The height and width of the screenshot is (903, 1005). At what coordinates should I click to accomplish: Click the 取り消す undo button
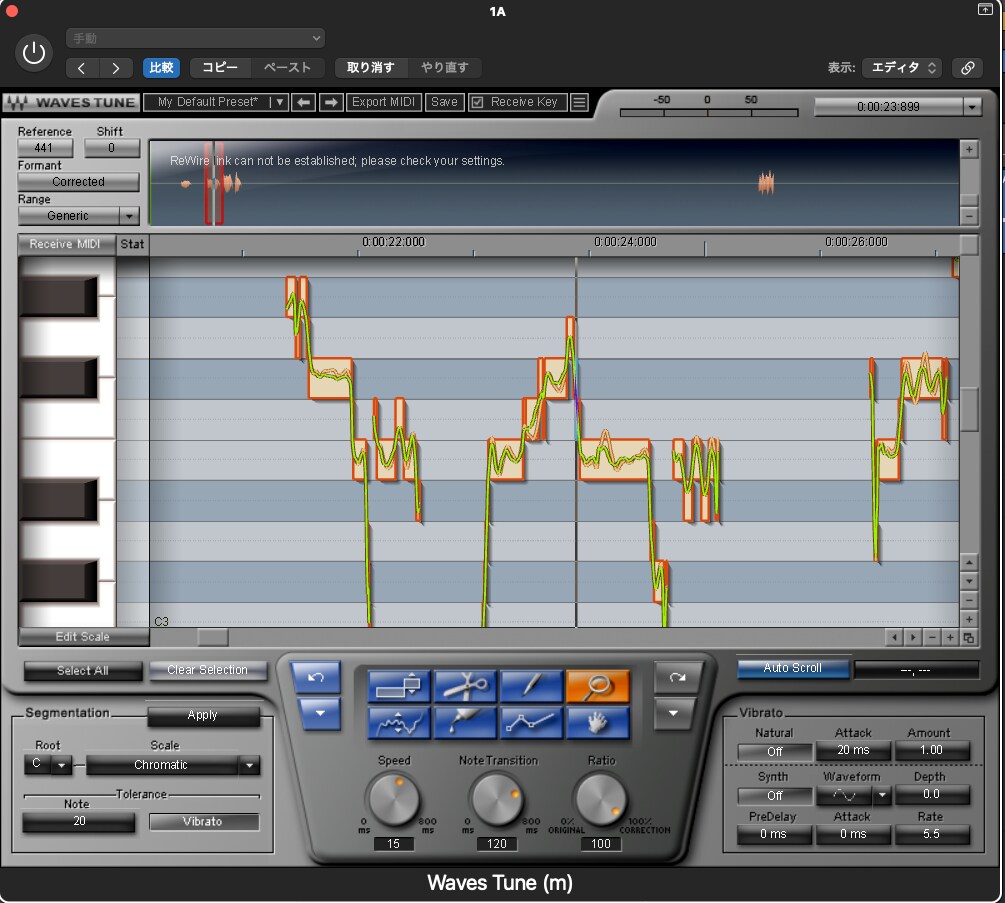pos(370,68)
